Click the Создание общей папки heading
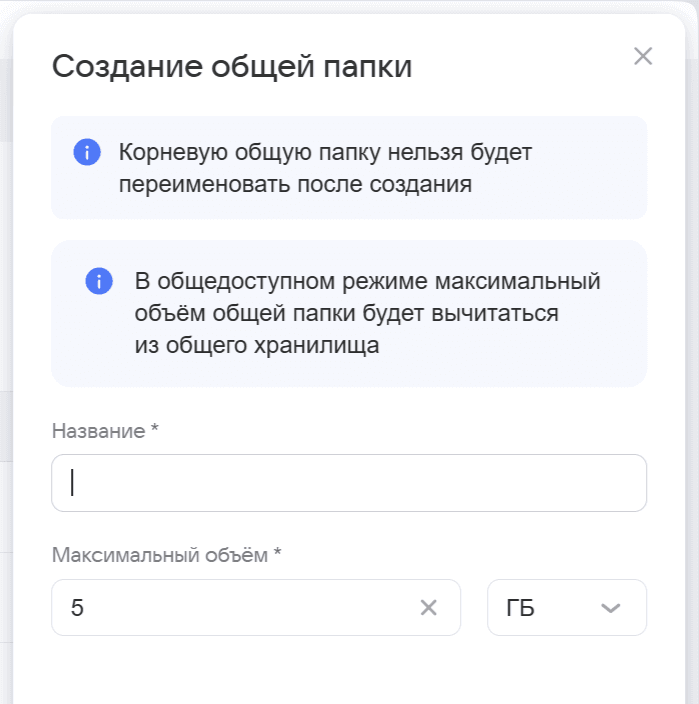Viewport: 699px width, 704px height. (x=232, y=66)
